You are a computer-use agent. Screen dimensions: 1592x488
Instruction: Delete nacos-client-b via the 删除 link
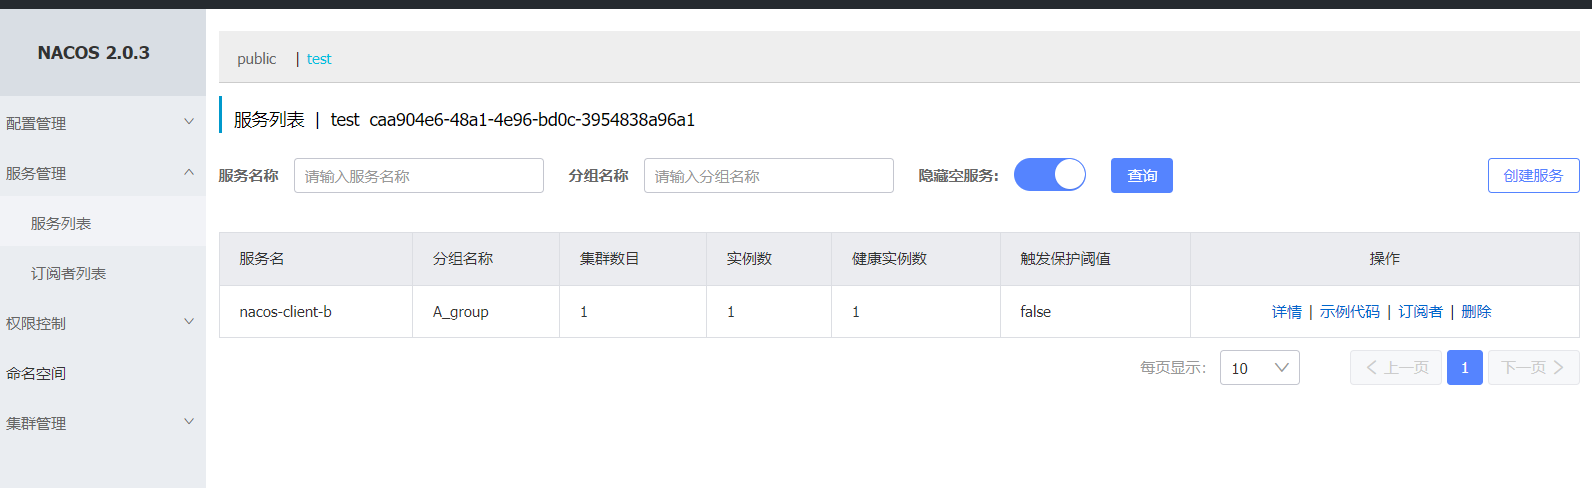click(1476, 312)
